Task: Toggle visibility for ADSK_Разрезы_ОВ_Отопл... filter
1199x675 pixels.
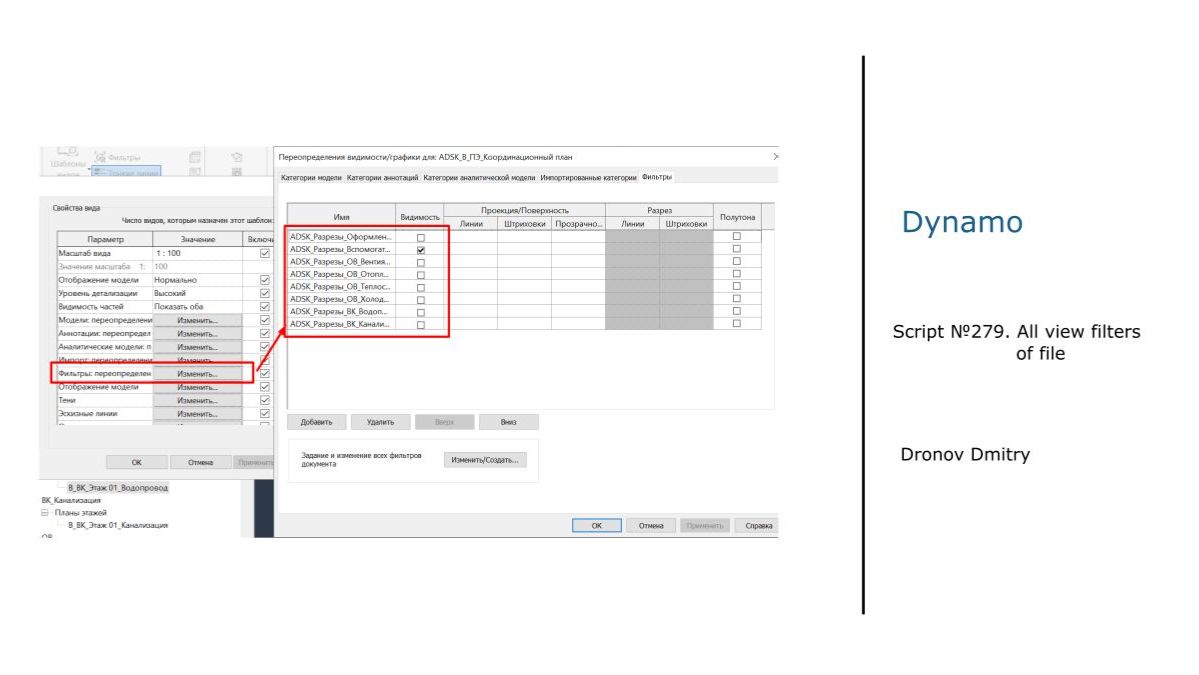Action: 421,275
